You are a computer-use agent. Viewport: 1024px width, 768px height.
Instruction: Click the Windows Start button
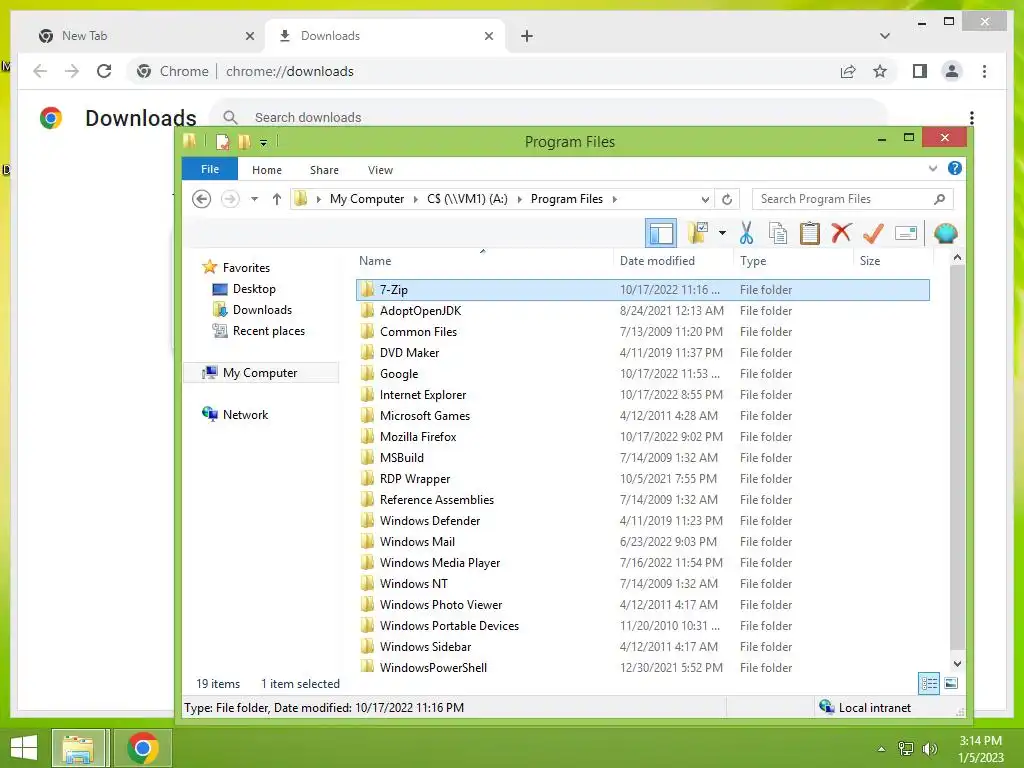[24, 748]
